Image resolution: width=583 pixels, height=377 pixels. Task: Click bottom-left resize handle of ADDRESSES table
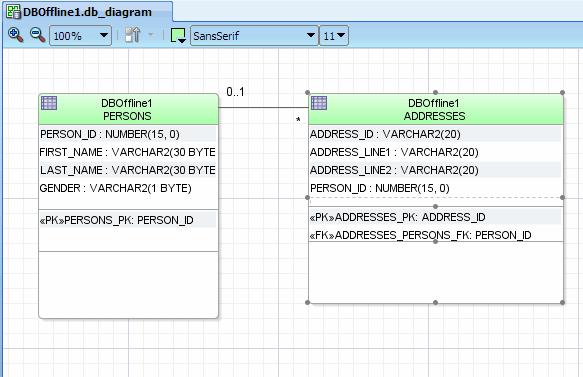click(307, 303)
